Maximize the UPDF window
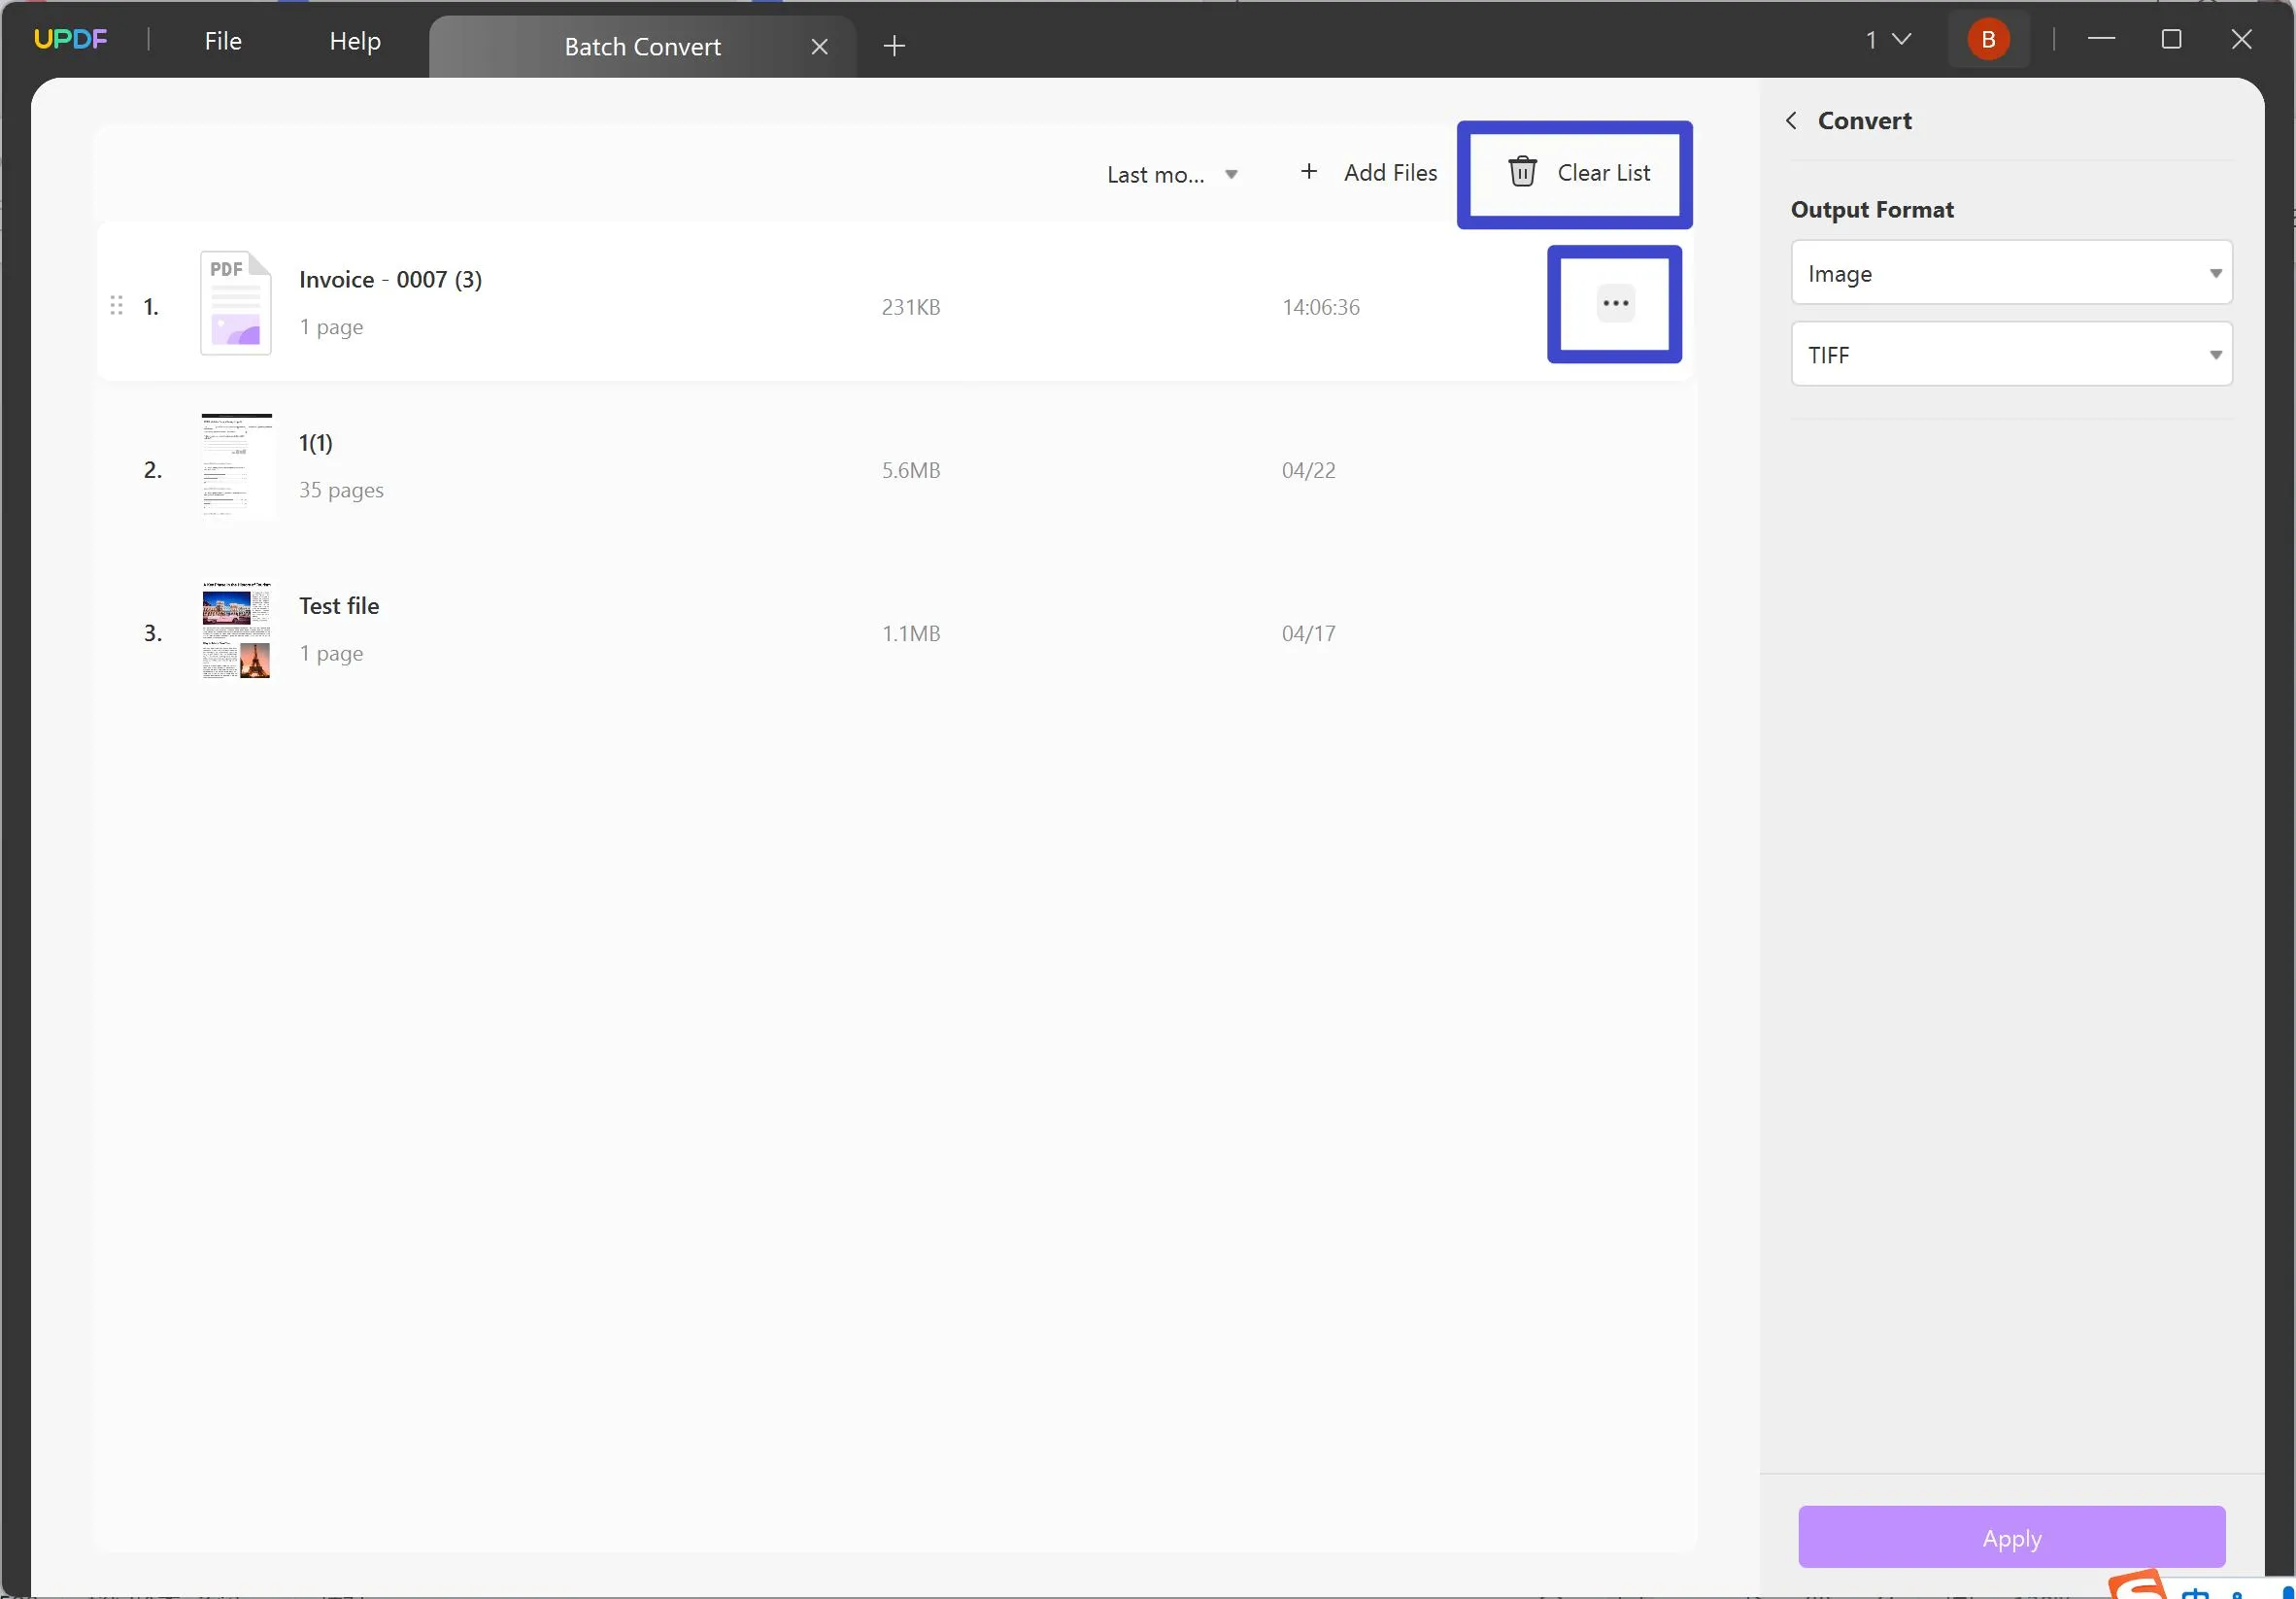The height and width of the screenshot is (1599, 2296). coord(2171,39)
